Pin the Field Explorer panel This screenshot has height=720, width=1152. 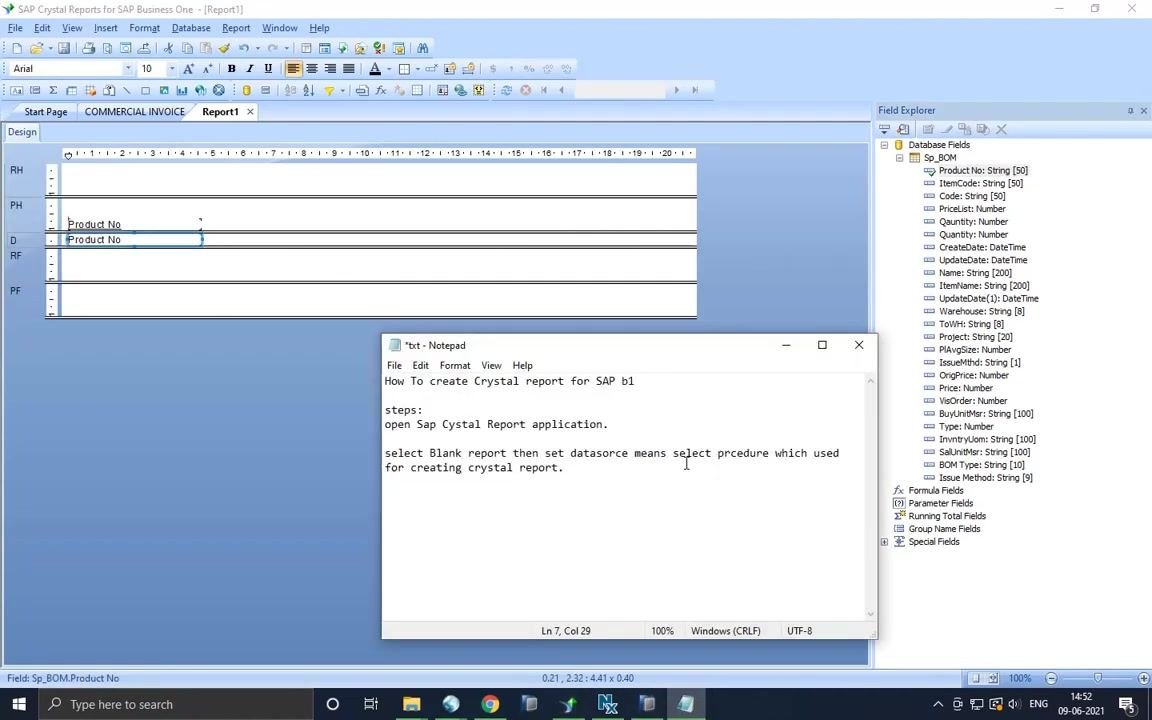pyautogui.click(x=1130, y=111)
